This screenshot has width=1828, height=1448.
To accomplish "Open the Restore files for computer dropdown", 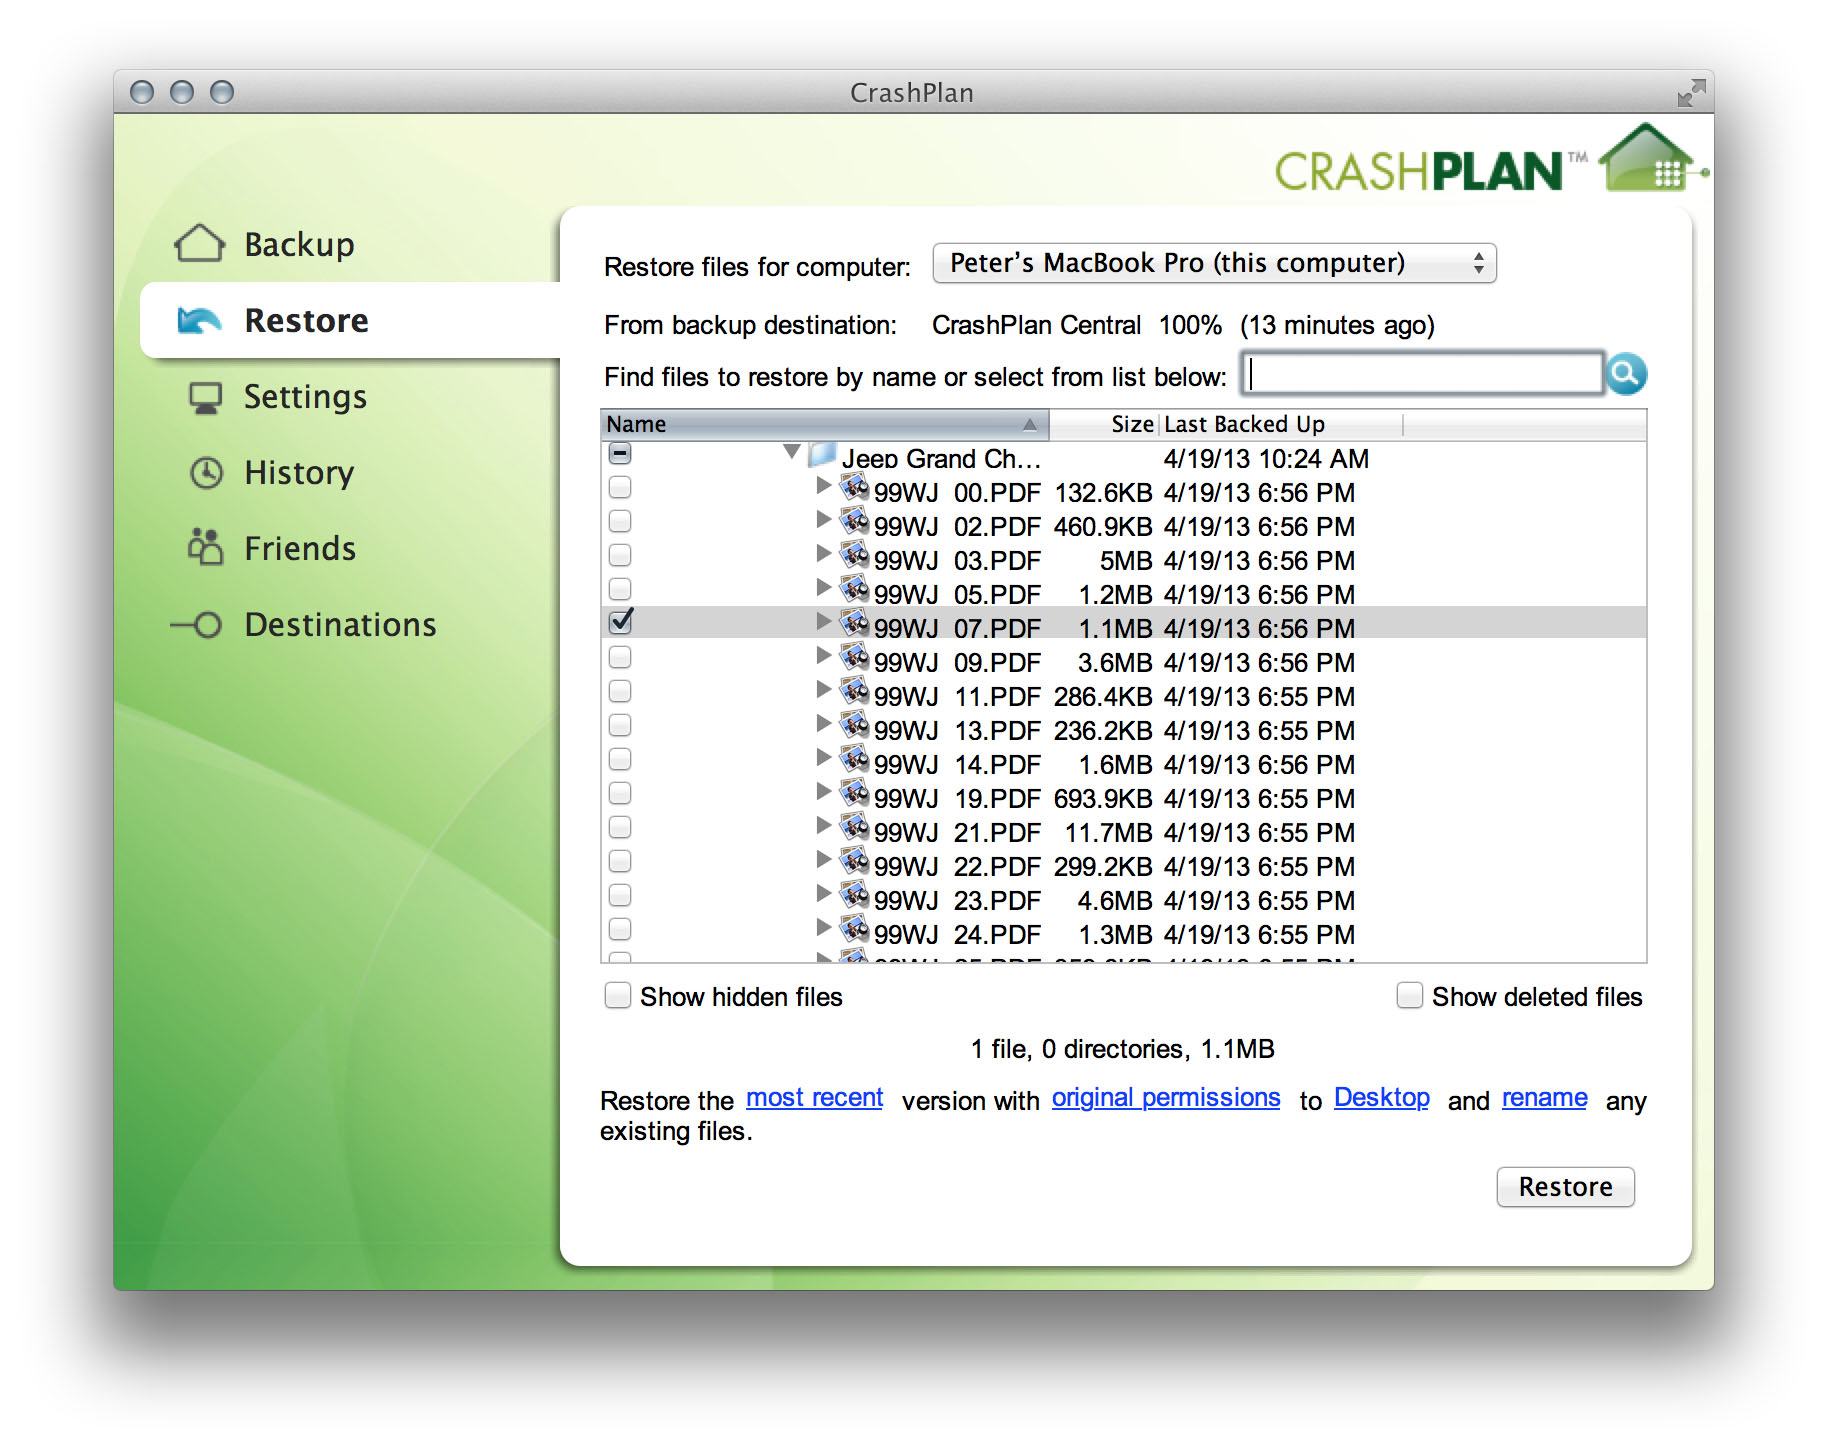I will pos(1214,263).
